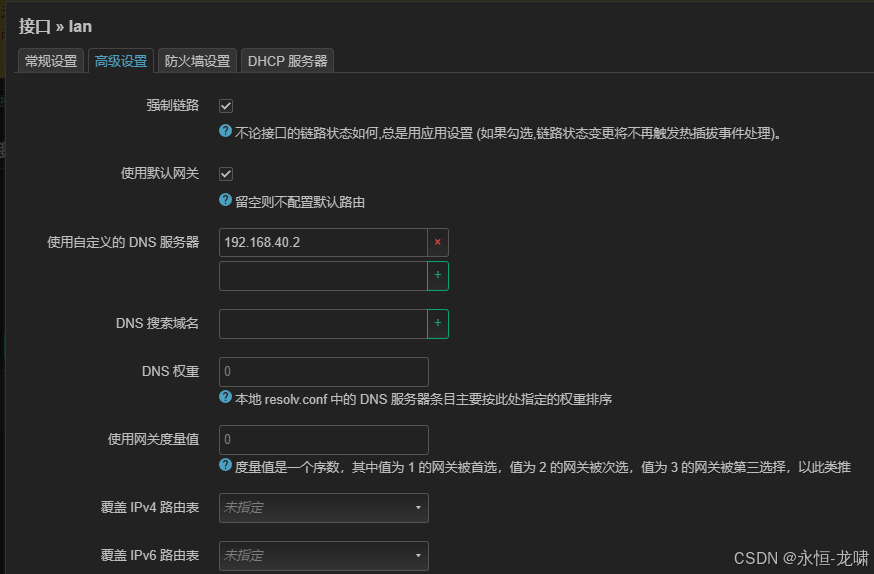
Task: Click the 覆盖 IPv6 路由表 label
Action: [150, 555]
